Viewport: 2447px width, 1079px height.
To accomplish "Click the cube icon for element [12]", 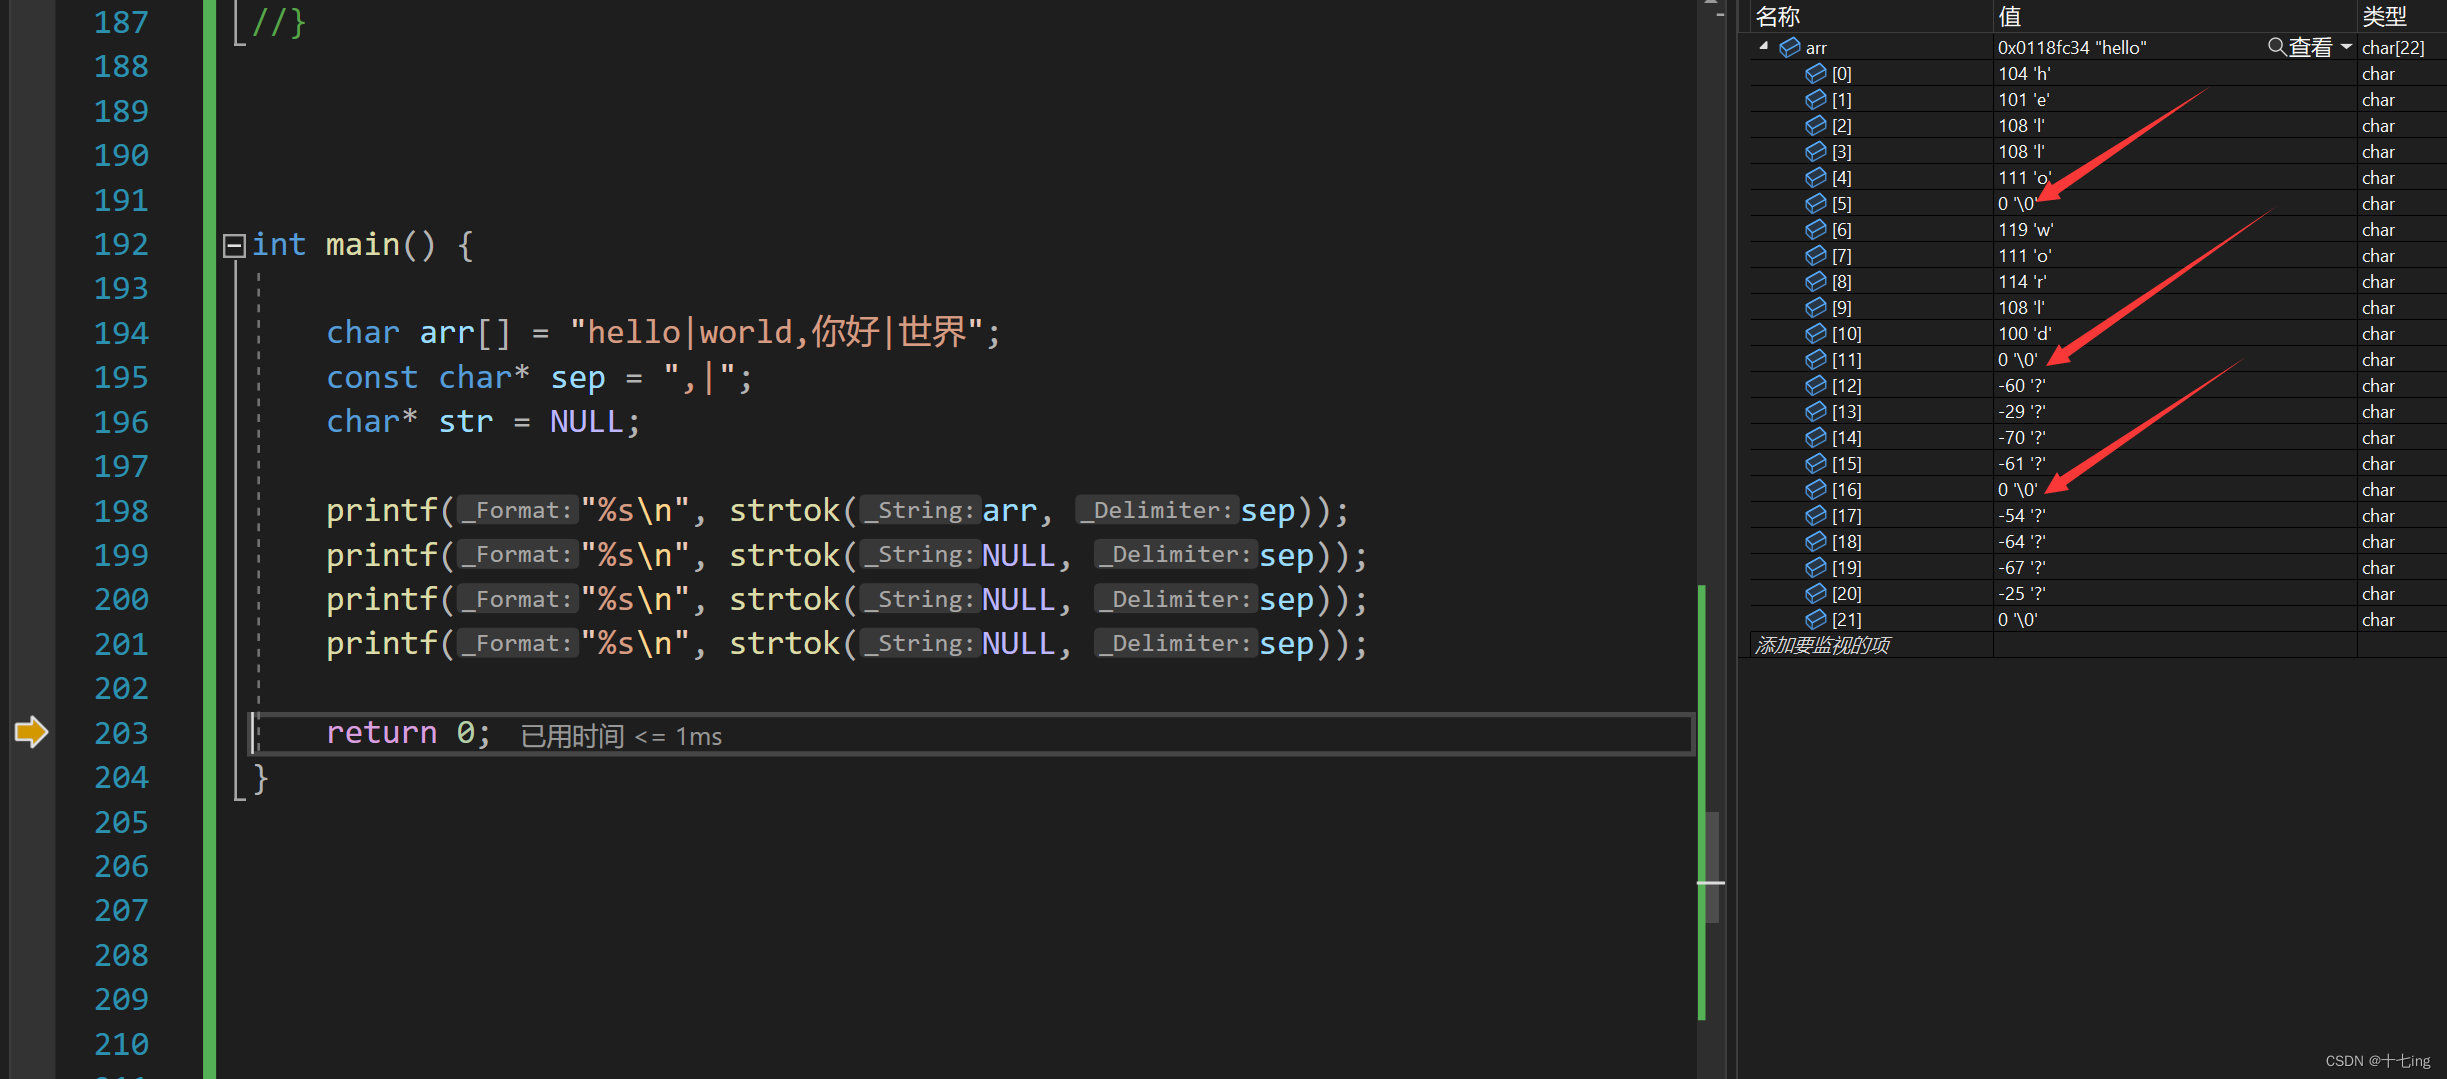I will point(1816,385).
